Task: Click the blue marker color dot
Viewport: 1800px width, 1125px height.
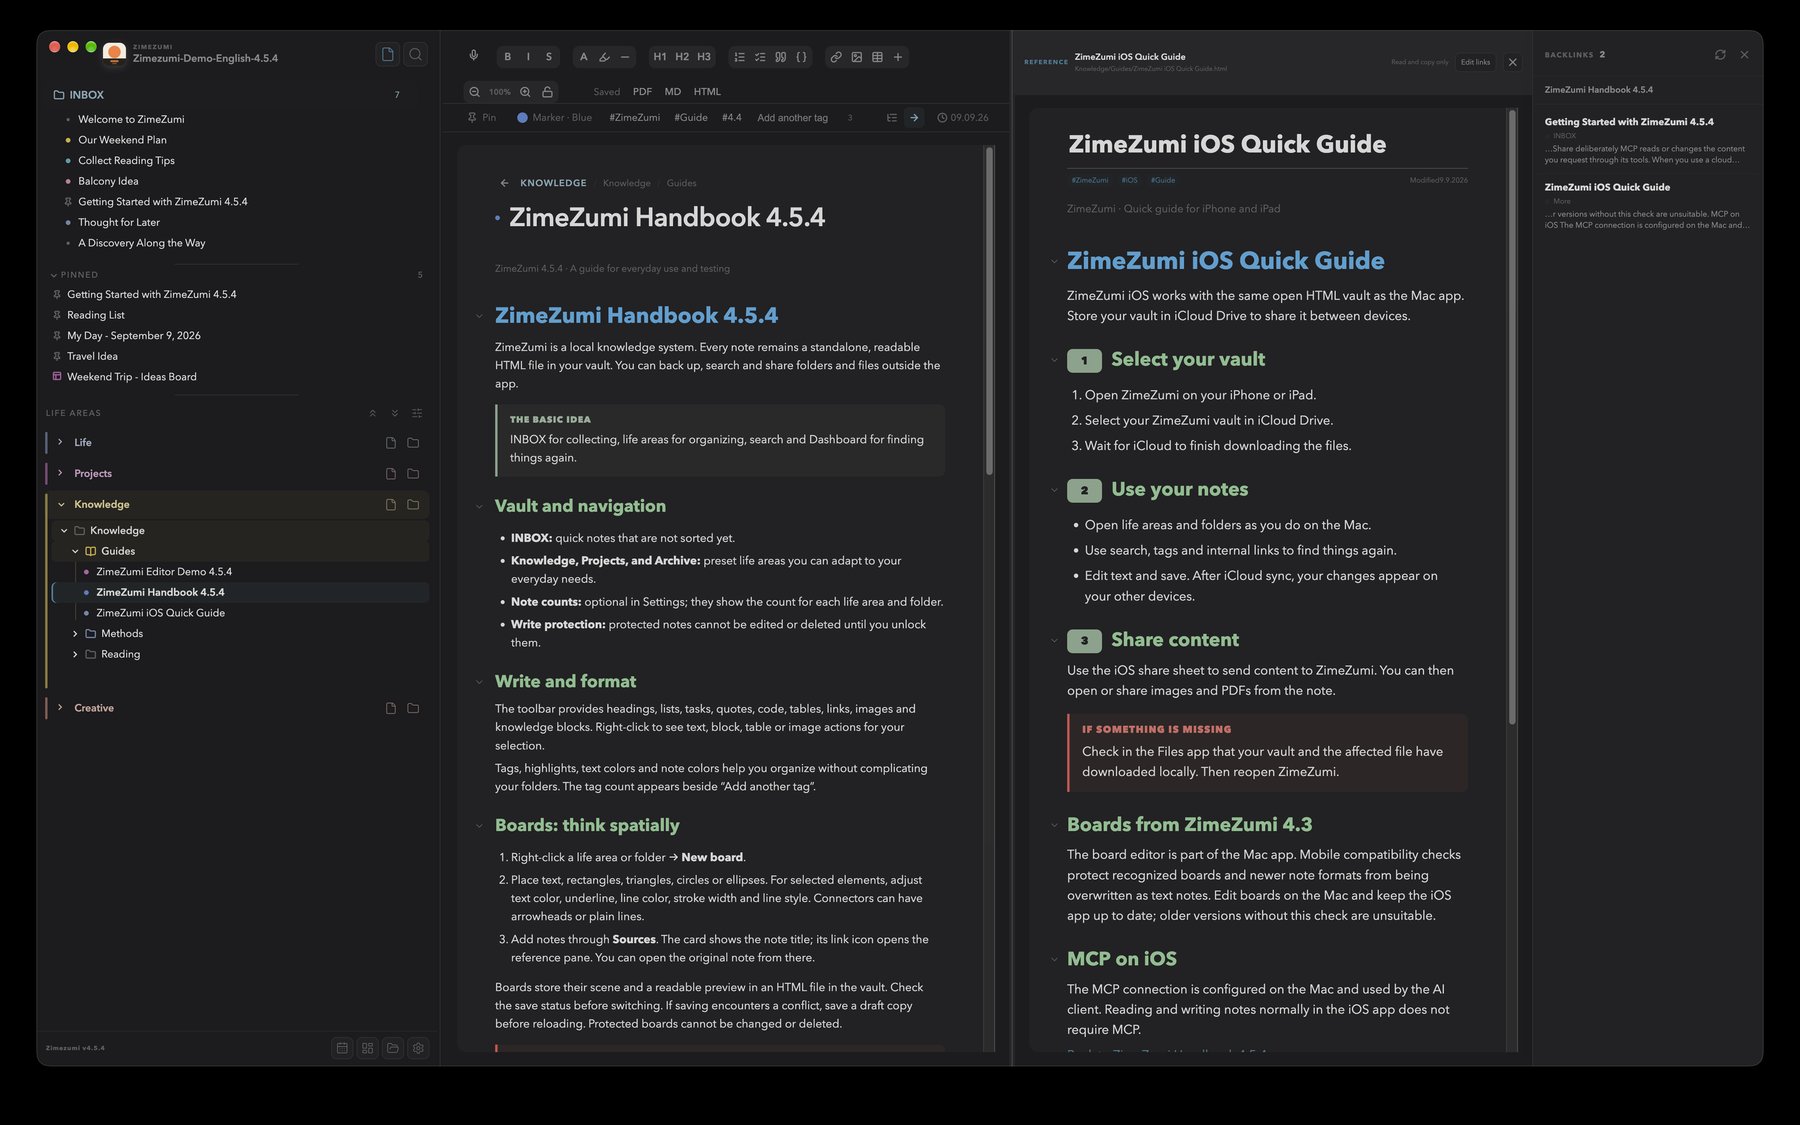Action: [522, 117]
